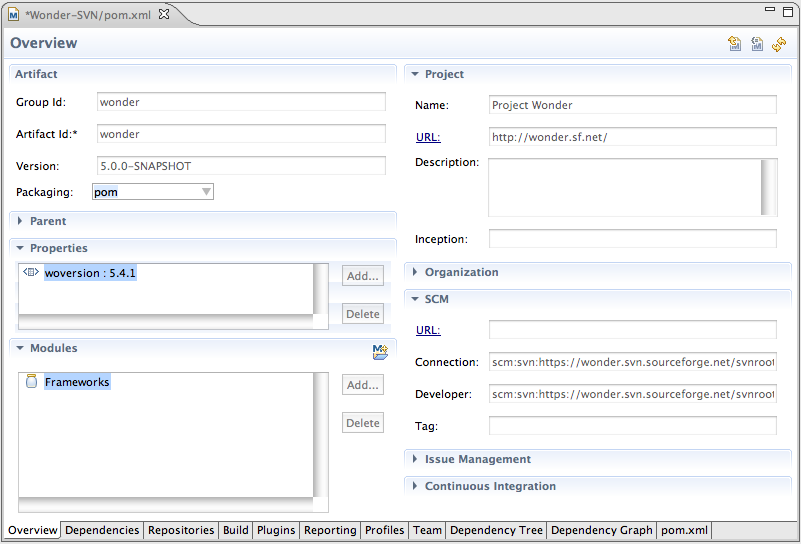
Task: Click Delete button in Properties section
Action: coord(363,314)
